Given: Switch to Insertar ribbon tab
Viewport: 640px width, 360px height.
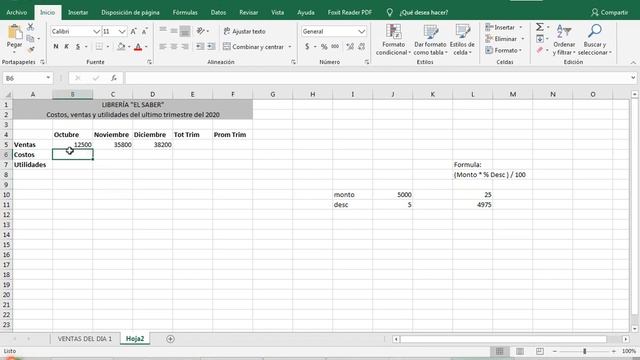Looking at the screenshot, I should pos(78,12).
